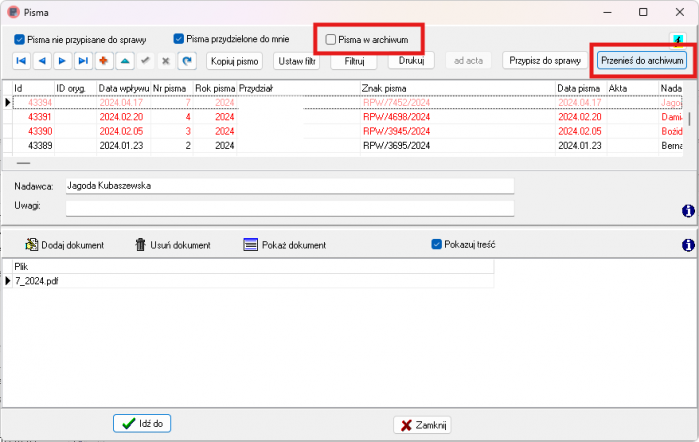The height and width of the screenshot is (442, 699).
Task: Click the cyan icon at top right
Action: click(678, 41)
